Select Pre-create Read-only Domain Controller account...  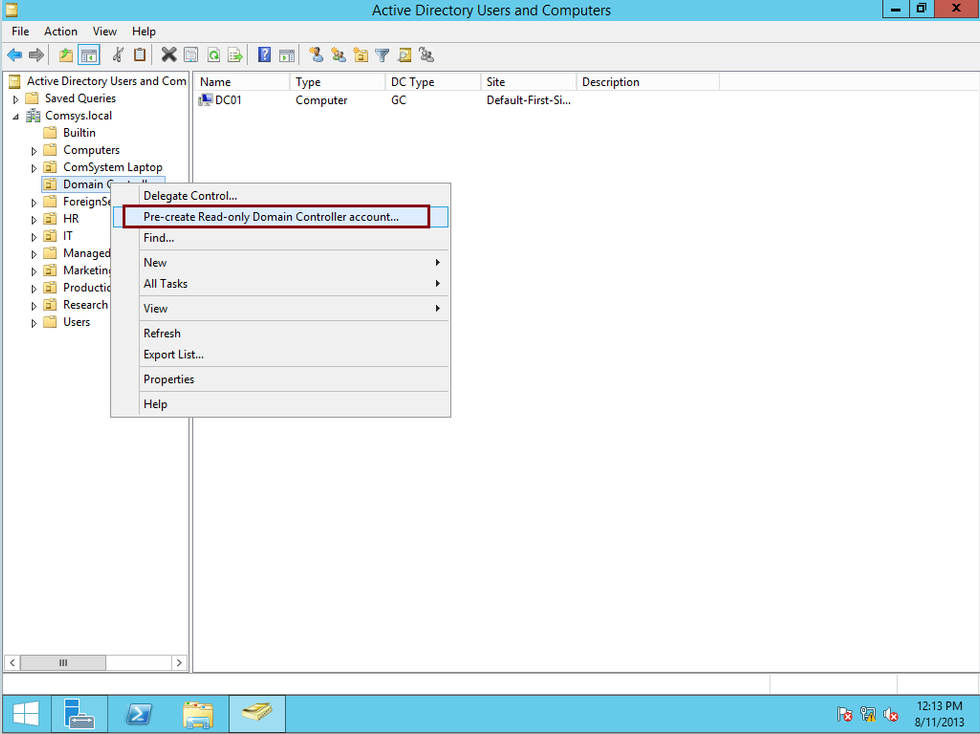tap(281, 217)
